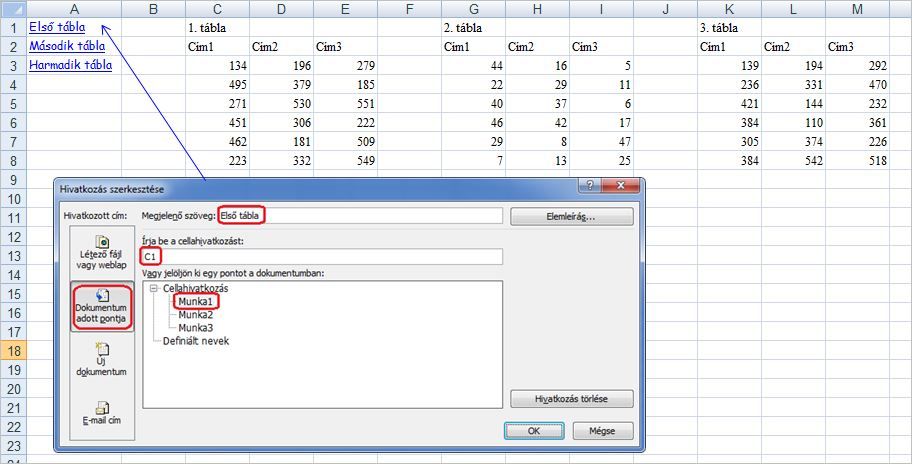Image resolution: width=912 pixels, height=464 pixels.
Task: Select column M header
Action: tap(857, 9)
